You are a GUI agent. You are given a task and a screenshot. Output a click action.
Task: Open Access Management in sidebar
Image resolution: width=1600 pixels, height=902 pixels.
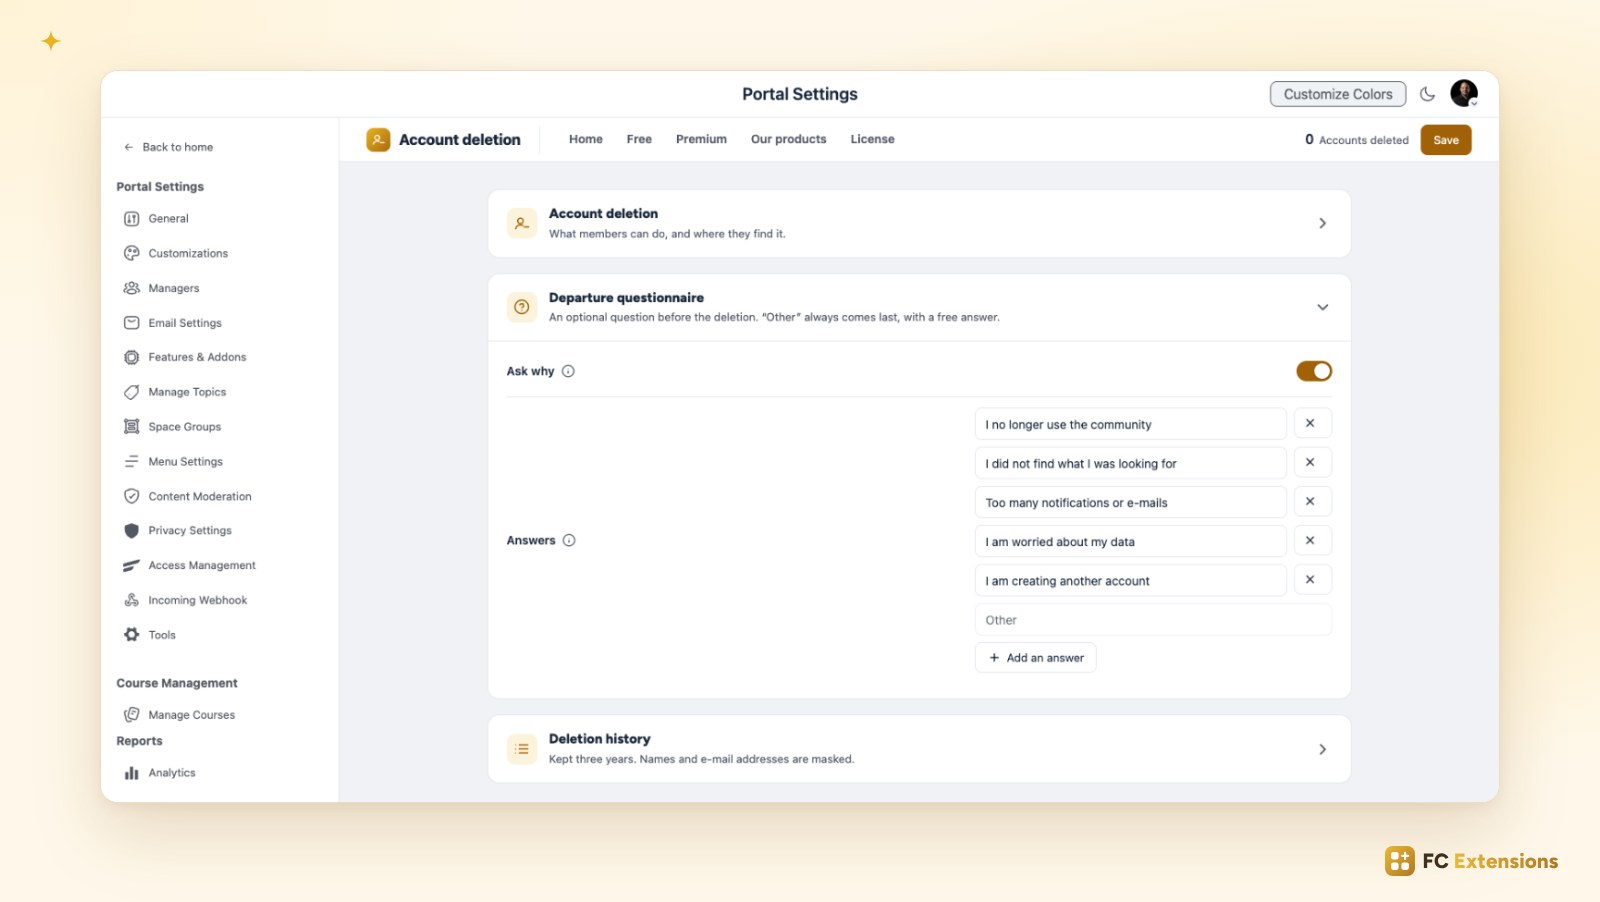click(x=190, y=566)
